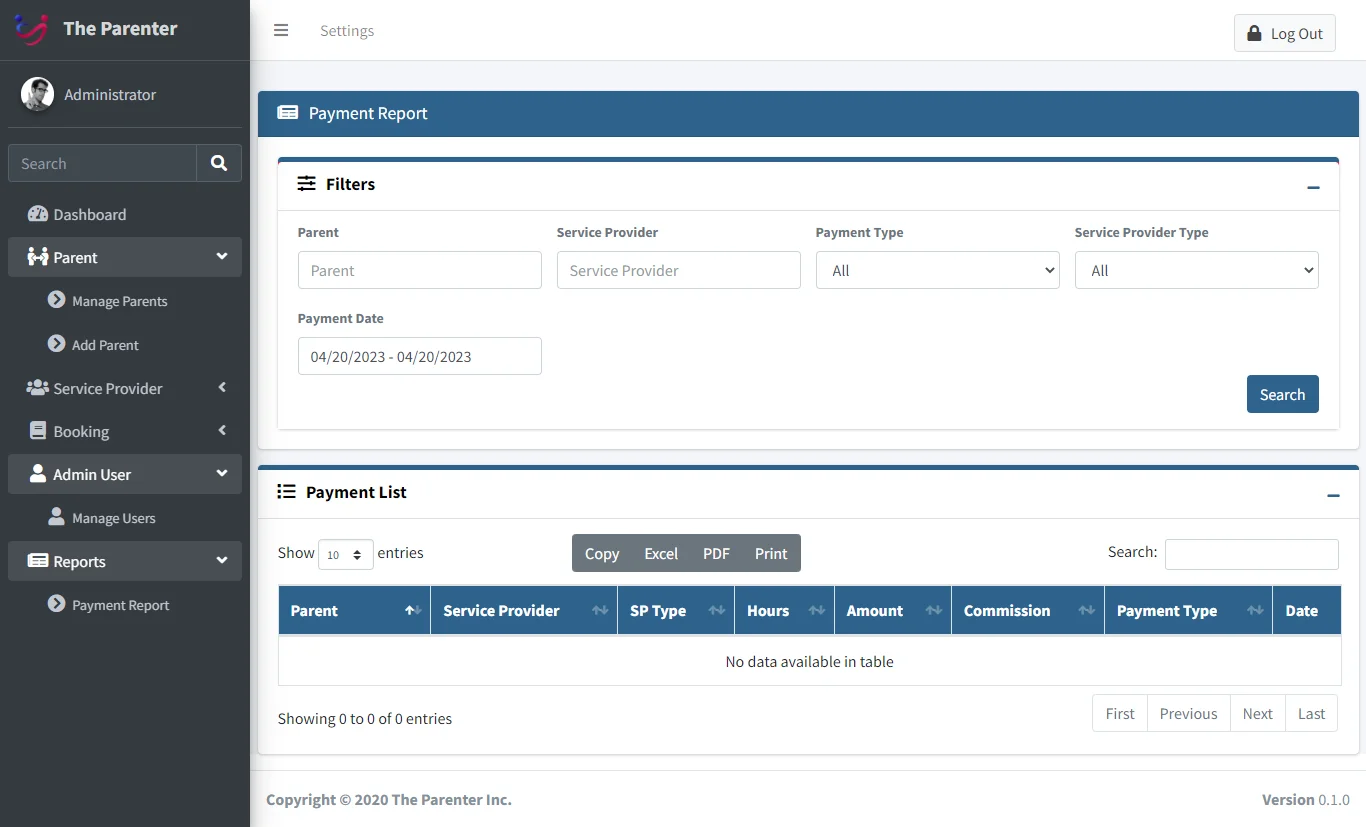This screenshot has height=827, width=1366.
Task: Change the Show entries count selector
Action: 345,554
